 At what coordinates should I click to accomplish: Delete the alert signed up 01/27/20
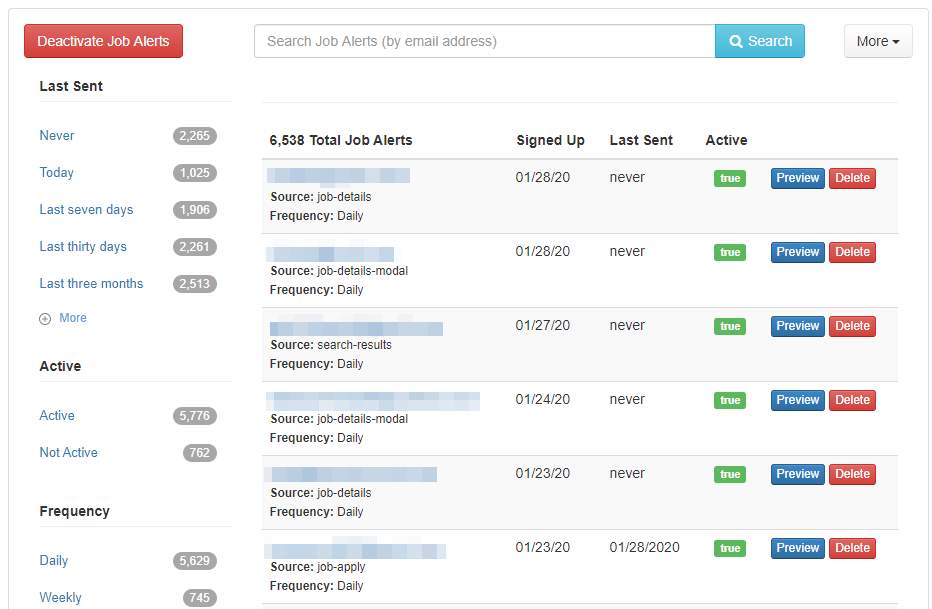[x=852, y=325]
